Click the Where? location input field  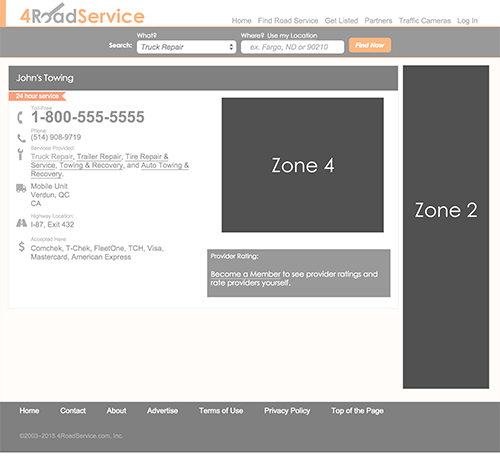point(292,47)
